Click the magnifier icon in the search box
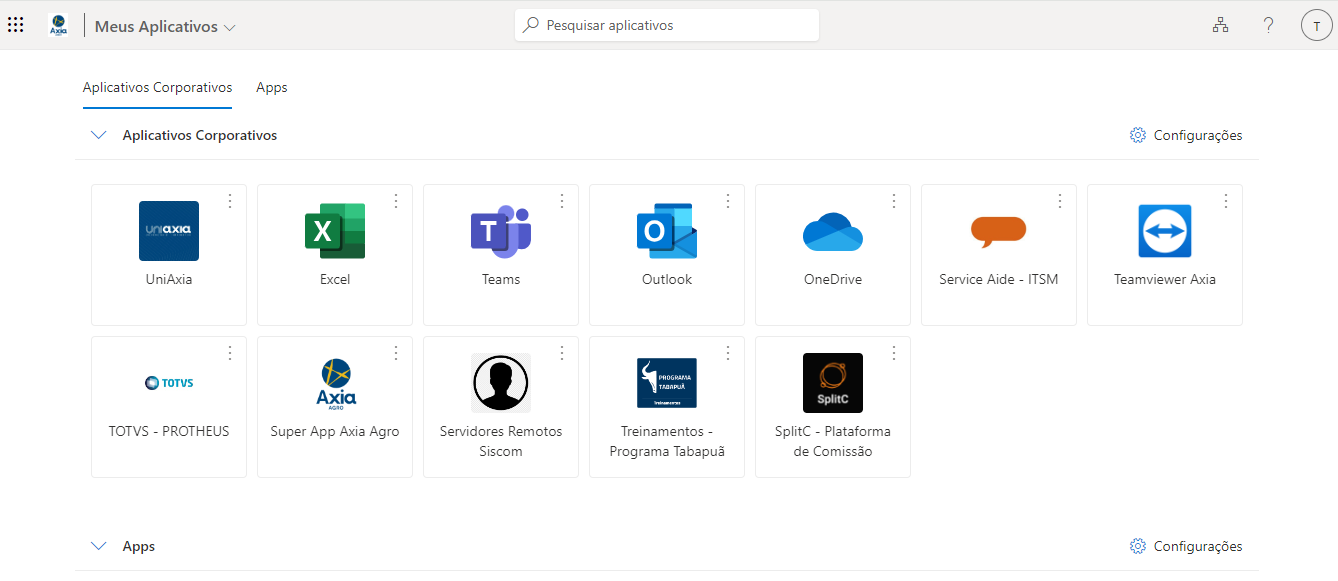This screenshot has height=581, width=1338. 531,25
